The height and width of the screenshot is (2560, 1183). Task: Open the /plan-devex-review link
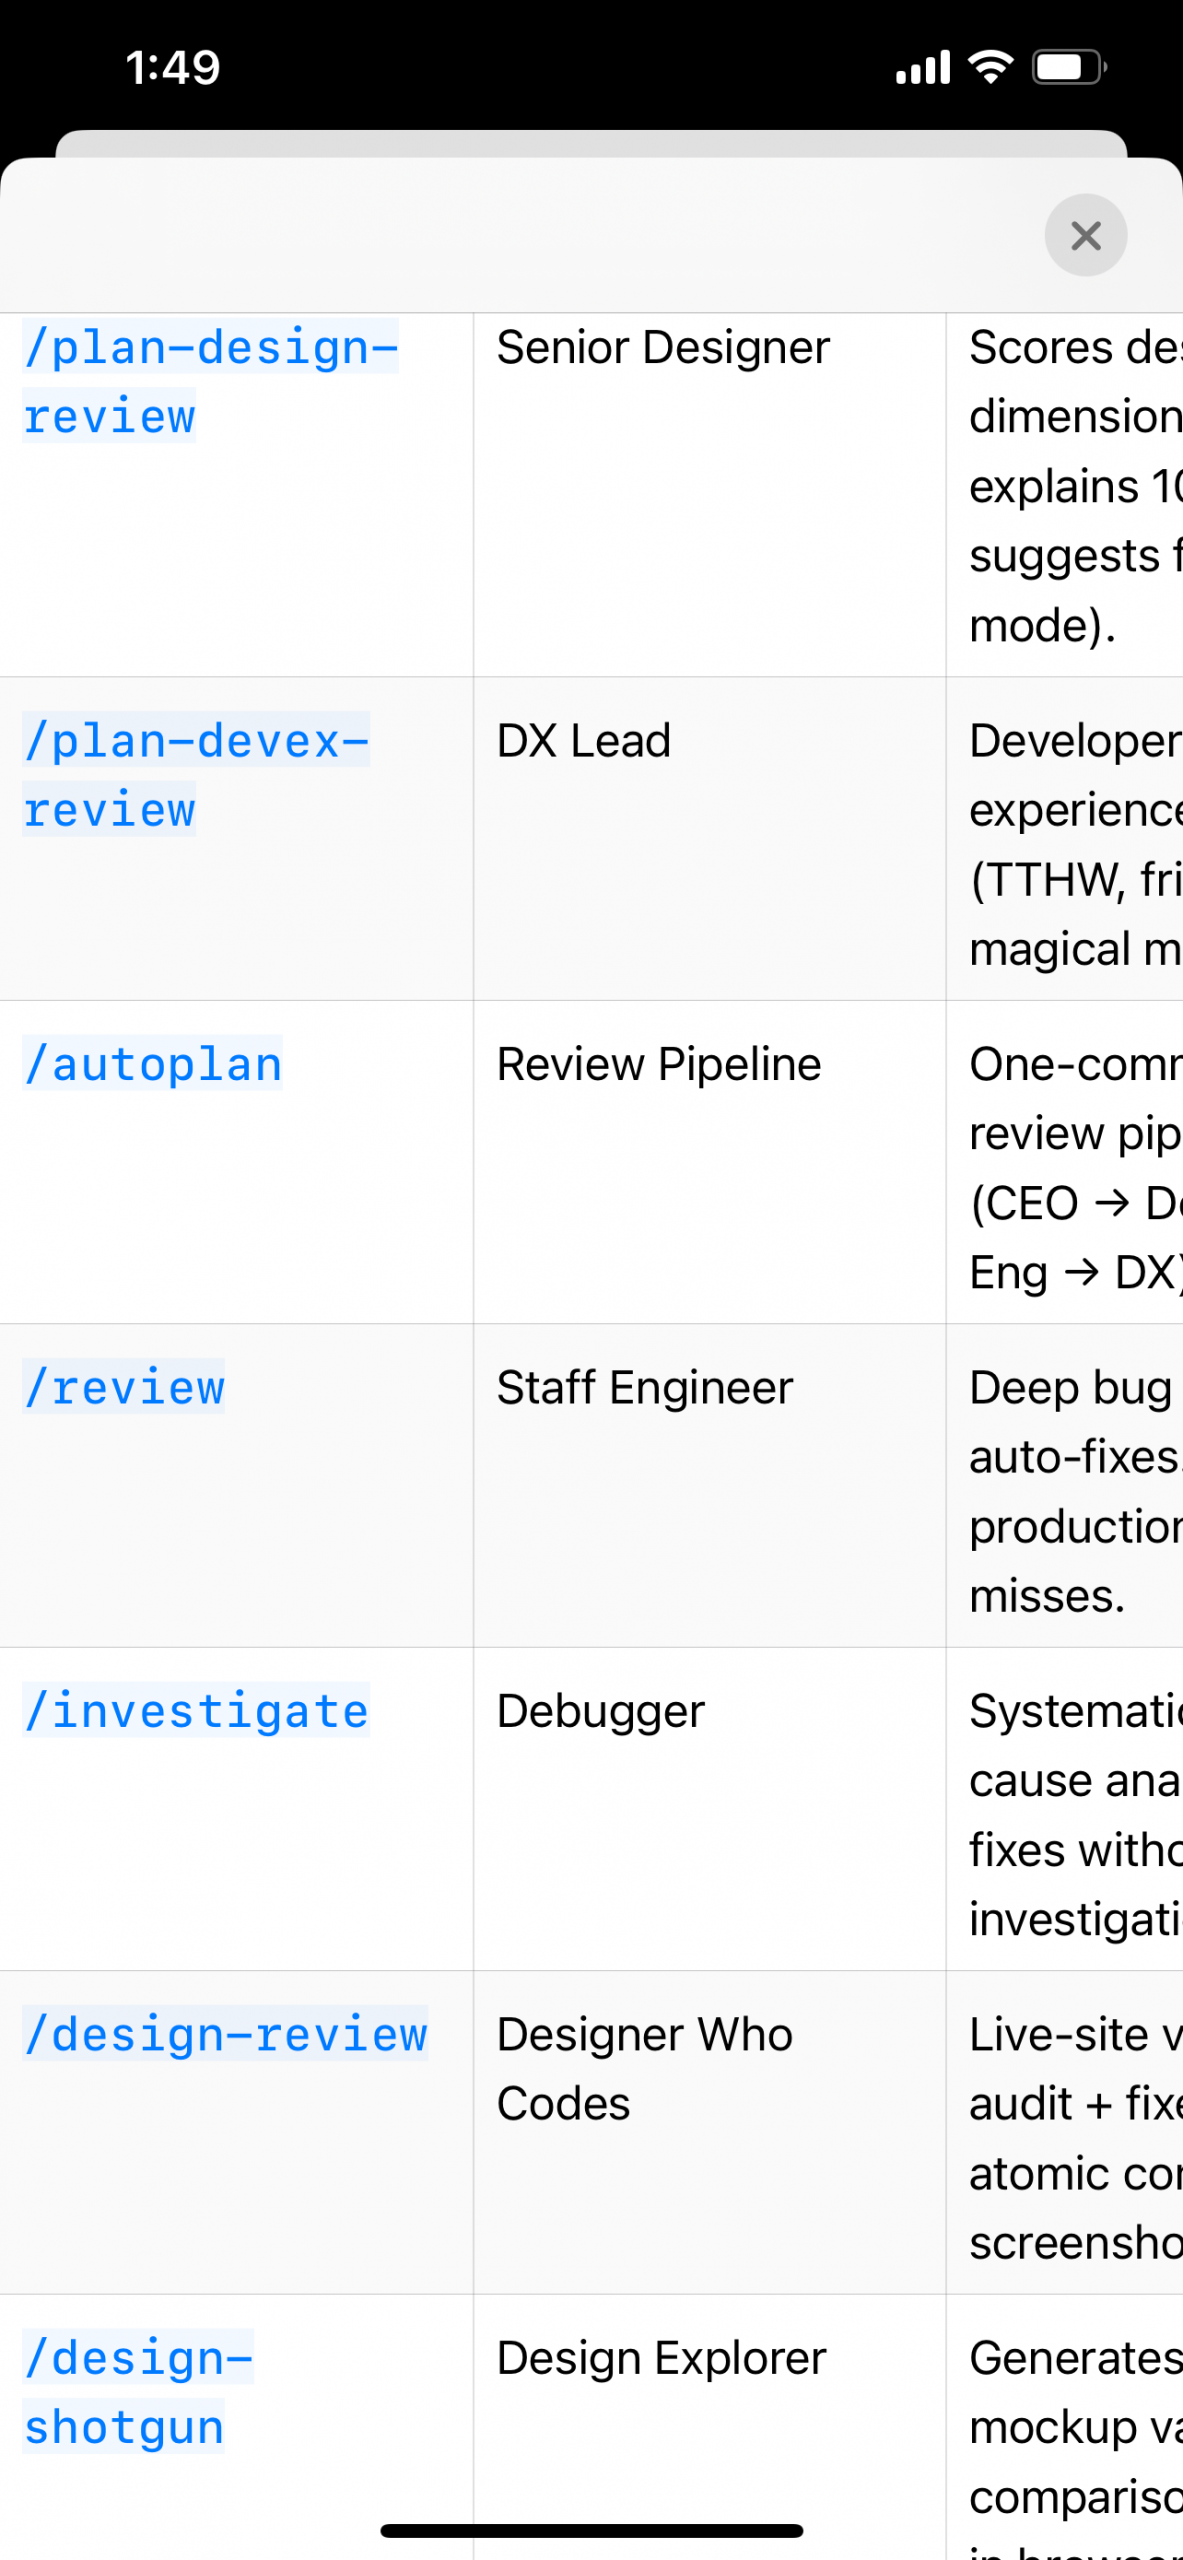click(197, 774)
